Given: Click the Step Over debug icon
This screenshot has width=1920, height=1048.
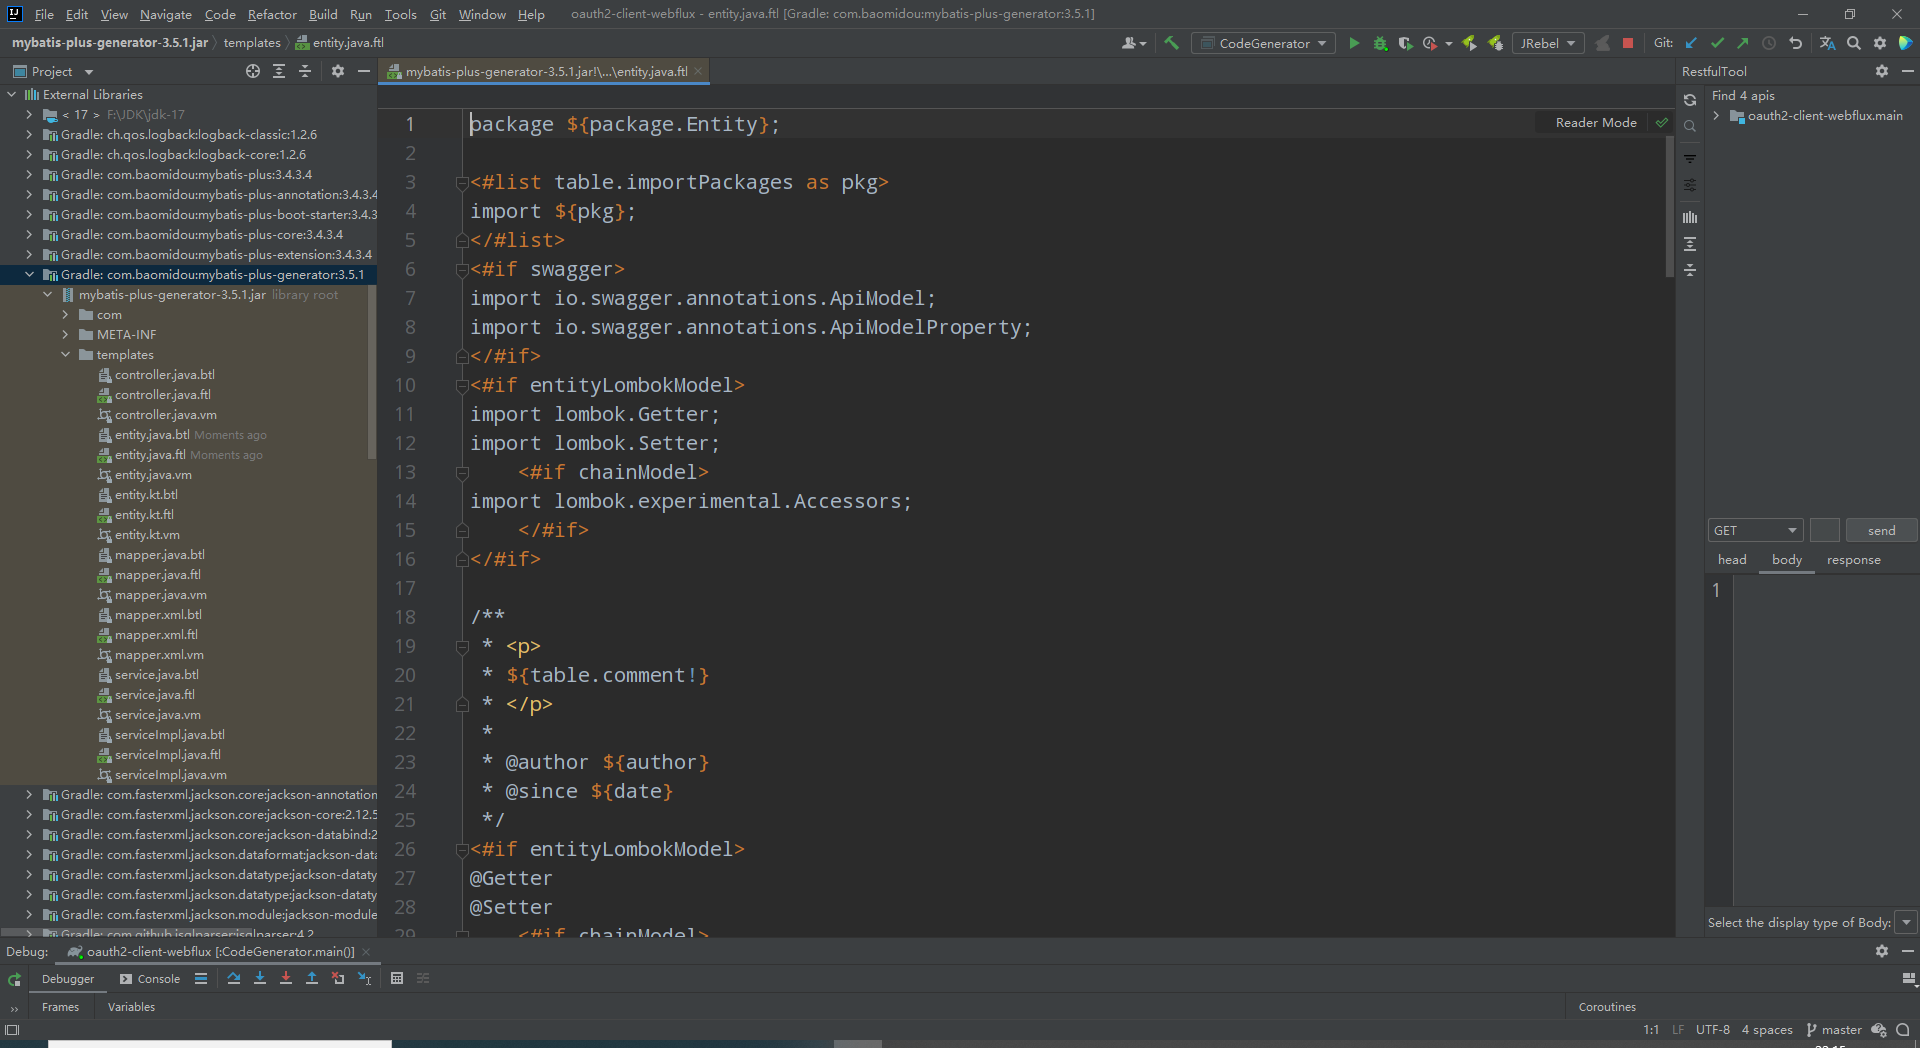Looking at the screenshot, I should coord(233,978).
